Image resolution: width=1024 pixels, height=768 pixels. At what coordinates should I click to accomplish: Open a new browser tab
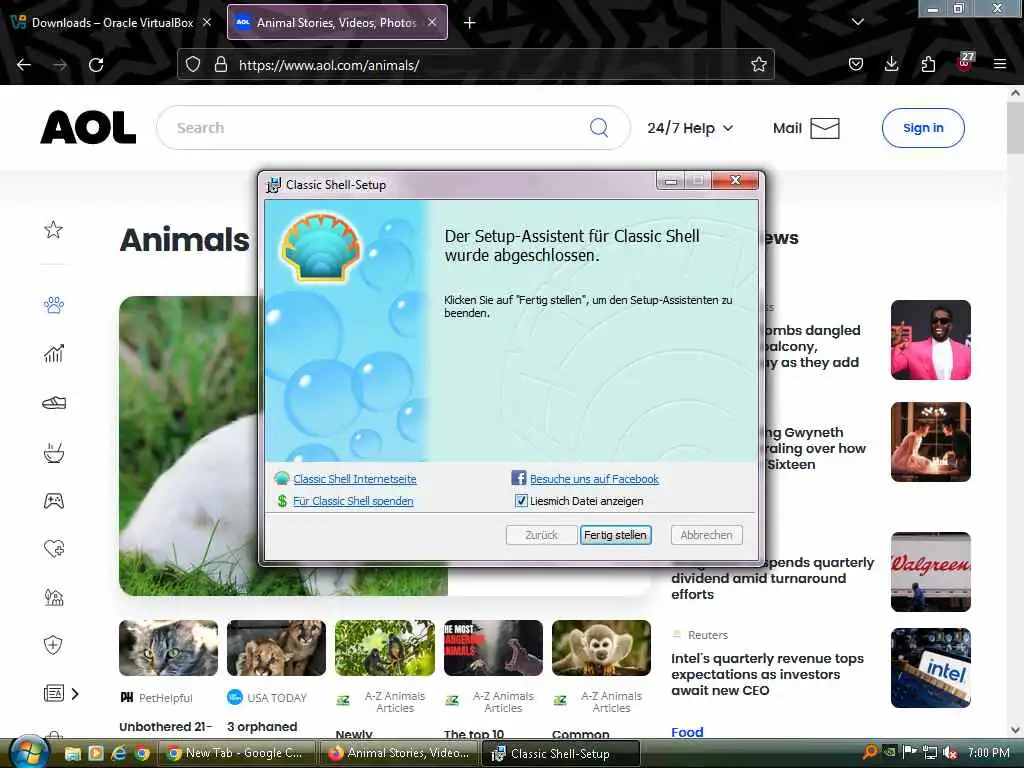[x=470, y=23]
